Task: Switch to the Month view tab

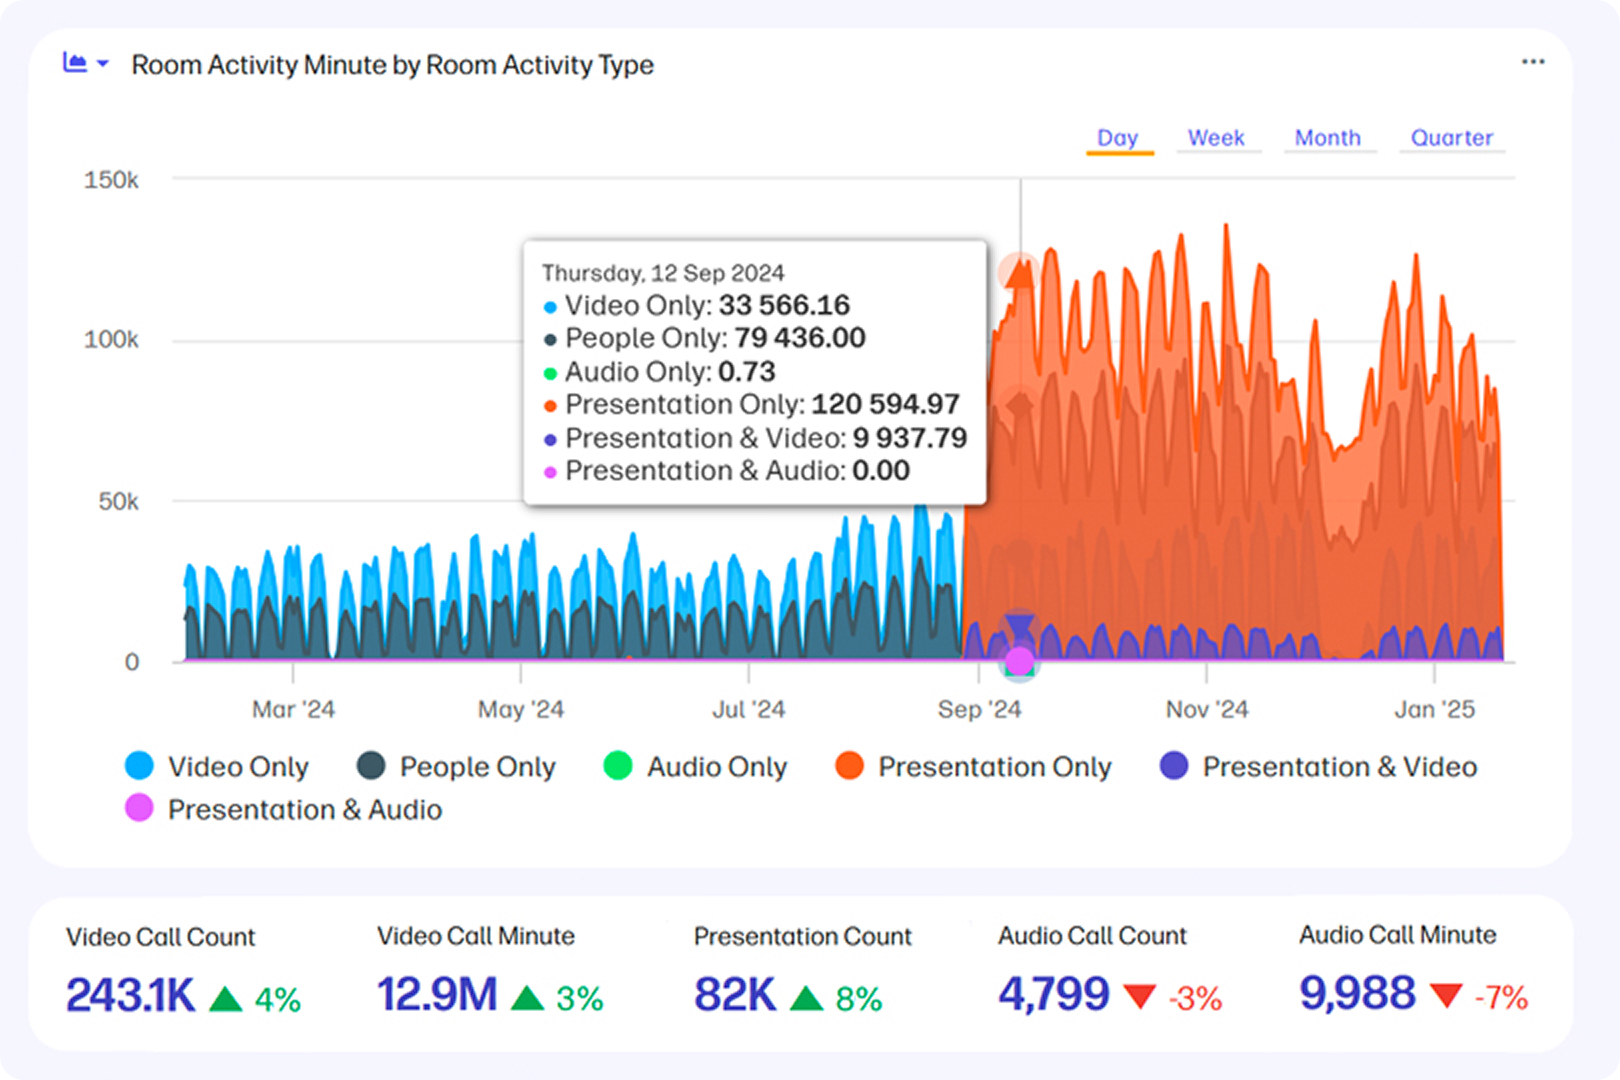Action: coord(1327,138)
